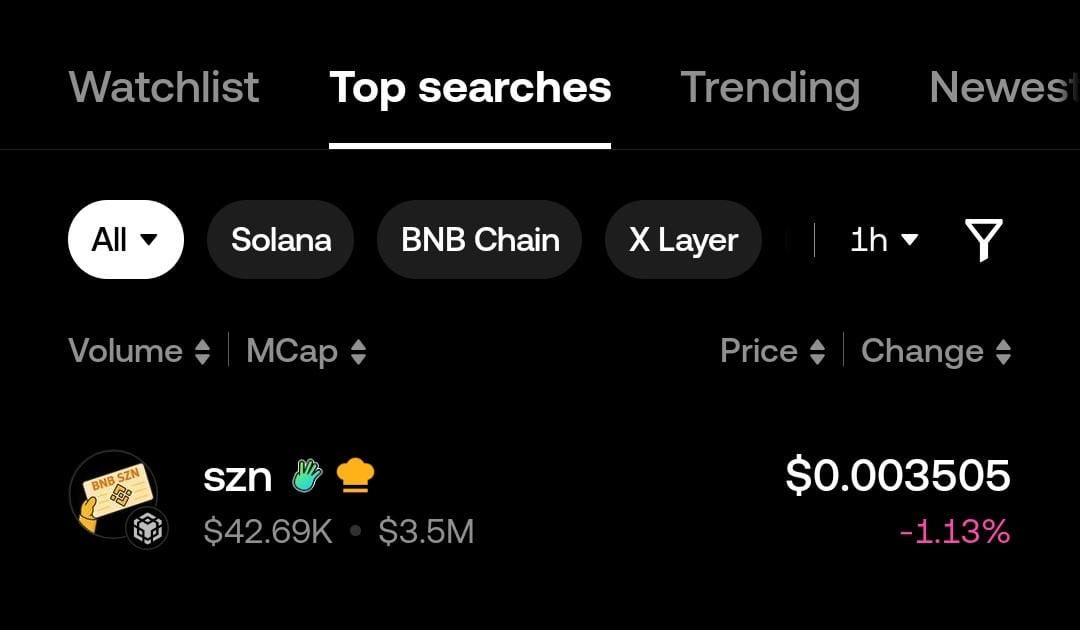This screenshot has width=1080, height=630.
Task: Filter by X Layer chain
Action: pyautogui.click(x=683, y=240)
